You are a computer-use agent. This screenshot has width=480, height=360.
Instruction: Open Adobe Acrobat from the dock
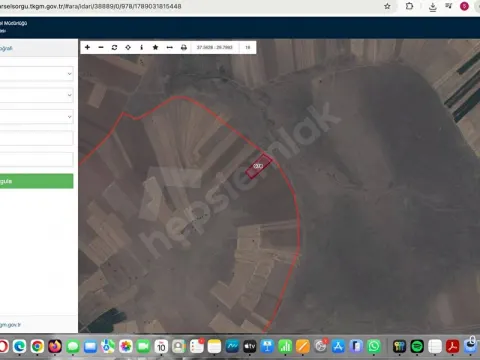[x=452, y=347]
